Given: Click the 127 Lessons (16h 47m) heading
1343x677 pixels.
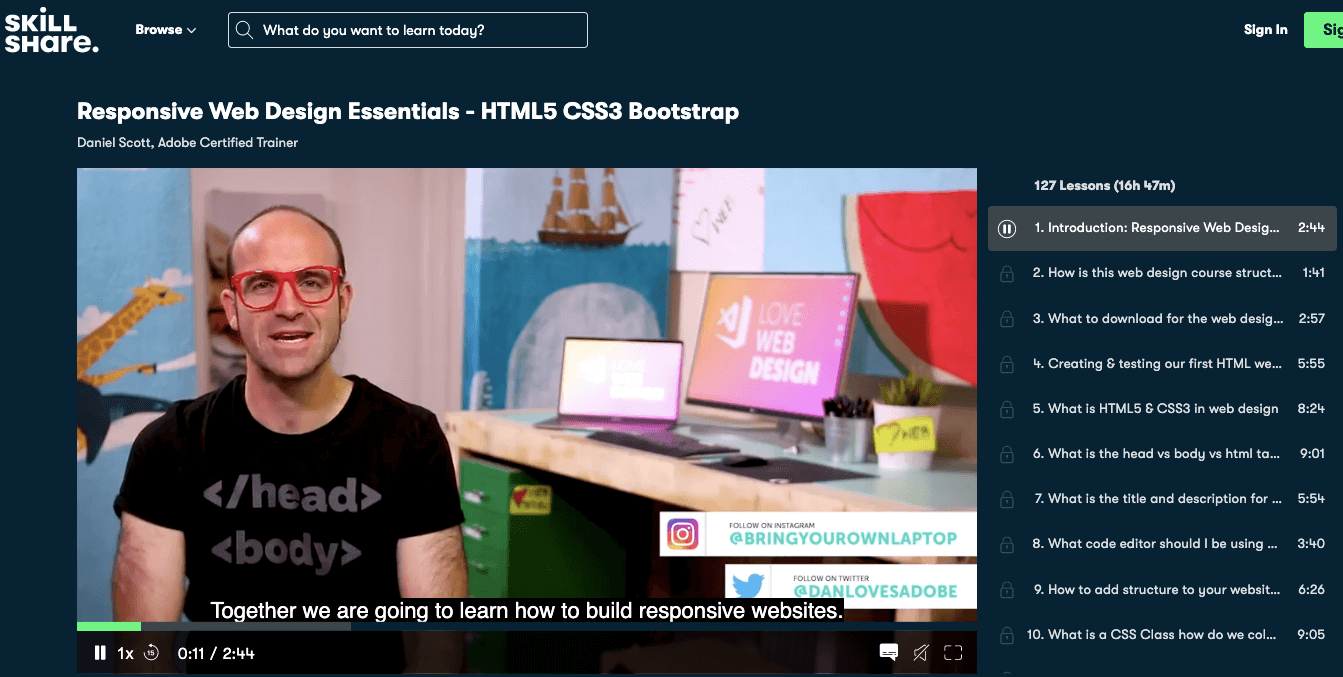Looking at the screenshot, I should click(x=1104, y=186).
